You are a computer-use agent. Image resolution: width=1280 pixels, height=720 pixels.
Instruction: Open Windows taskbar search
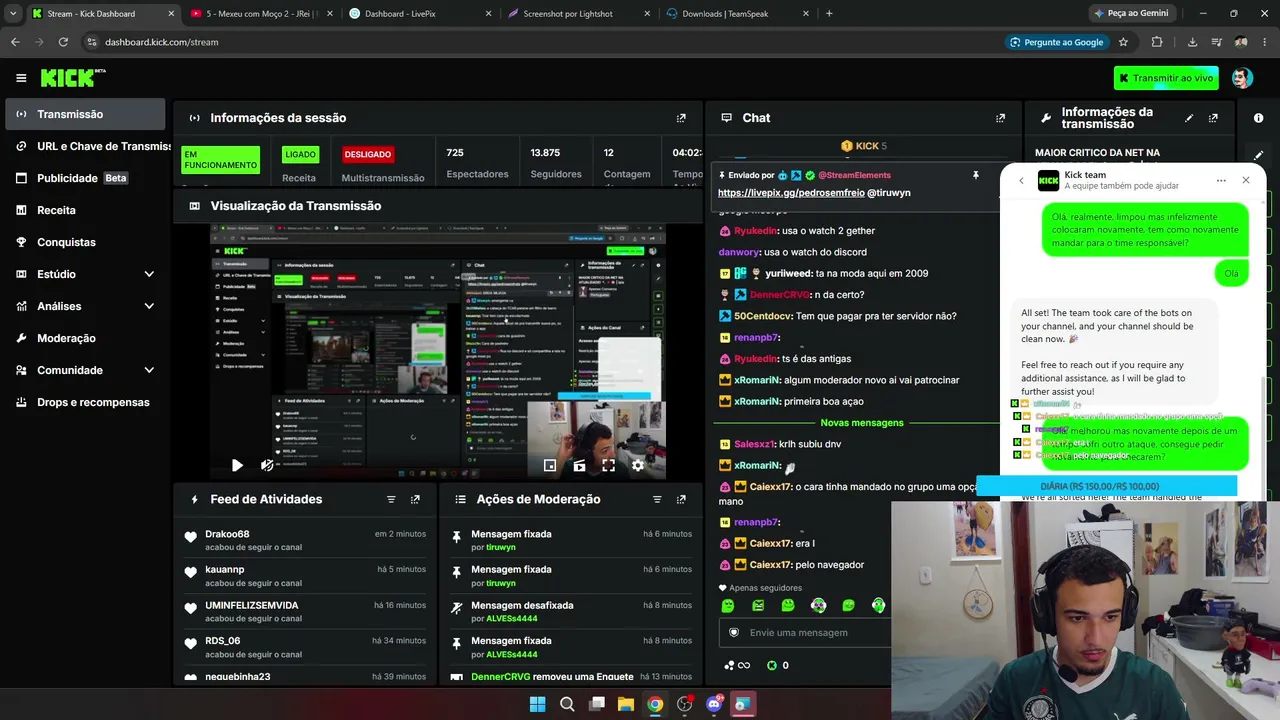click(x=567, y=704)
